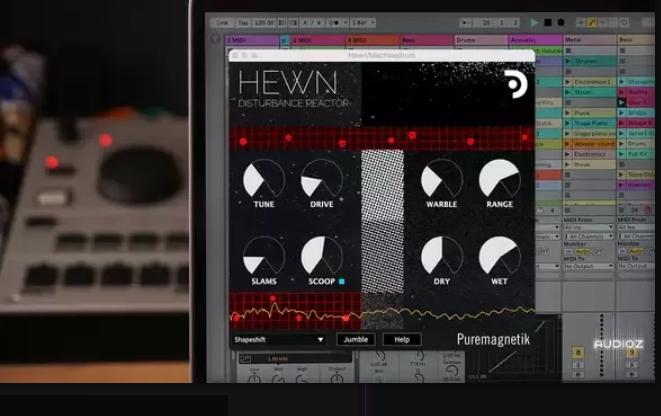Click the Puremagnetik circular logo in Hewn
661x416 pixels.
[x=516, y=84]
